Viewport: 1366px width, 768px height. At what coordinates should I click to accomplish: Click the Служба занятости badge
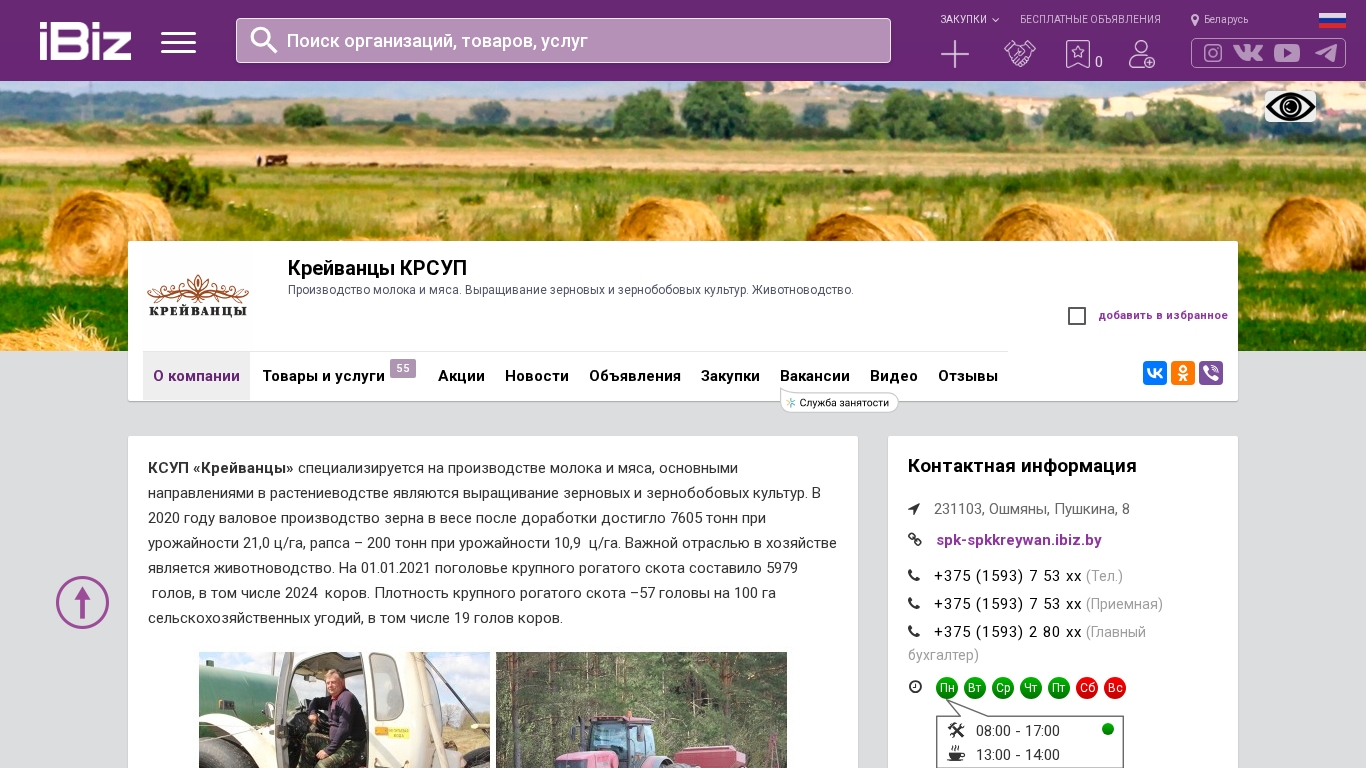[x=839, y=402]
